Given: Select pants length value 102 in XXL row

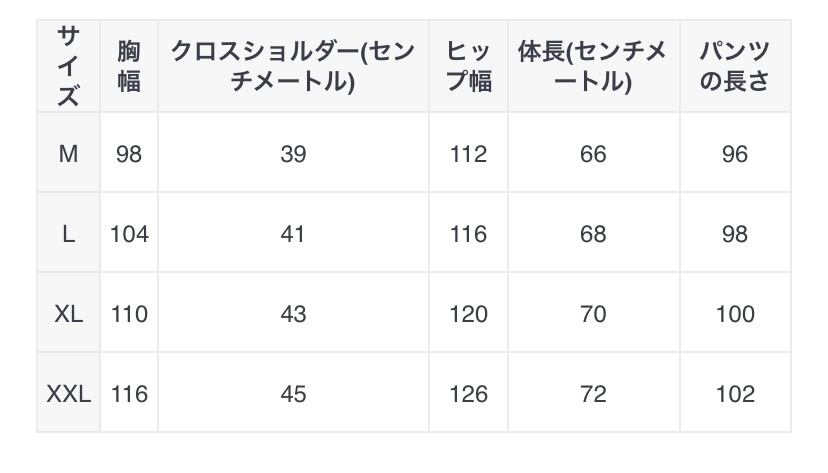Looking at the screenshot, I should click(x=735, y=394).
